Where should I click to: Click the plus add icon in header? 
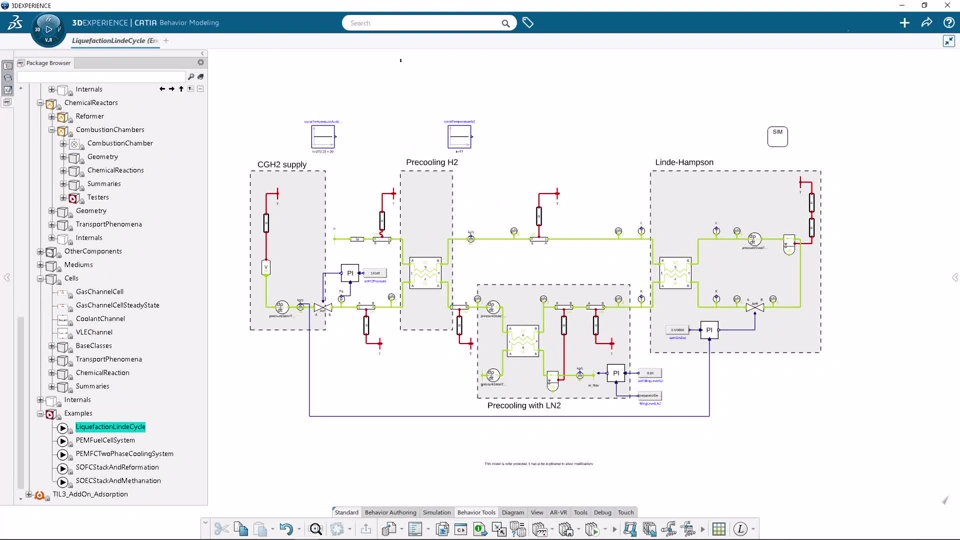pos(904,23)
